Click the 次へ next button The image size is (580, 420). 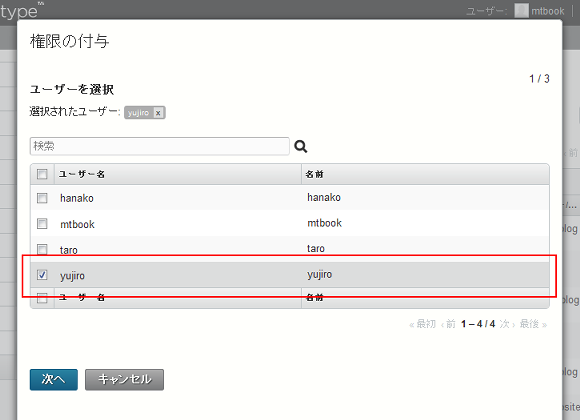point(54,379)
